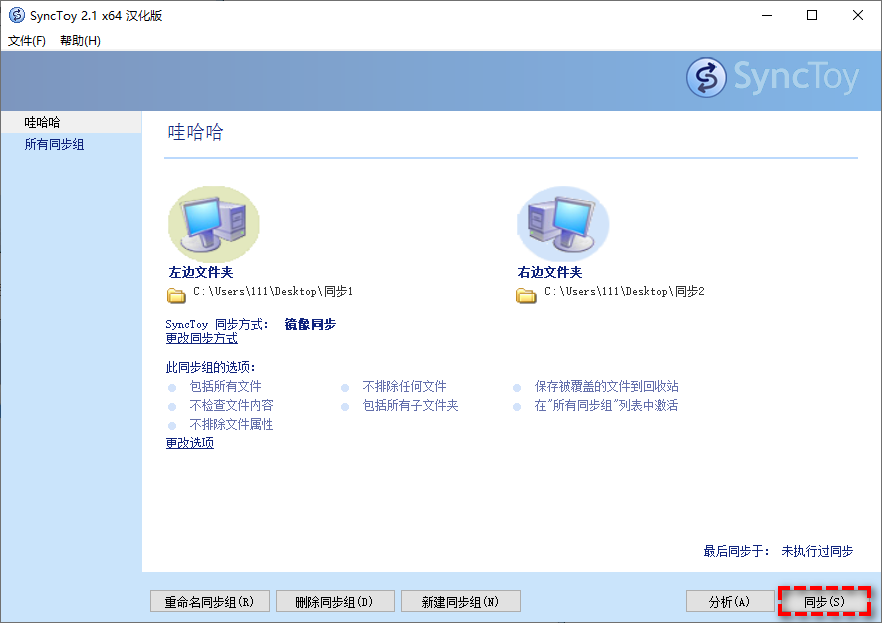Screen dimensions: 882x623
Task: Click the 哇哈哈 heading in main panel
Action: (x=196, y=132)
